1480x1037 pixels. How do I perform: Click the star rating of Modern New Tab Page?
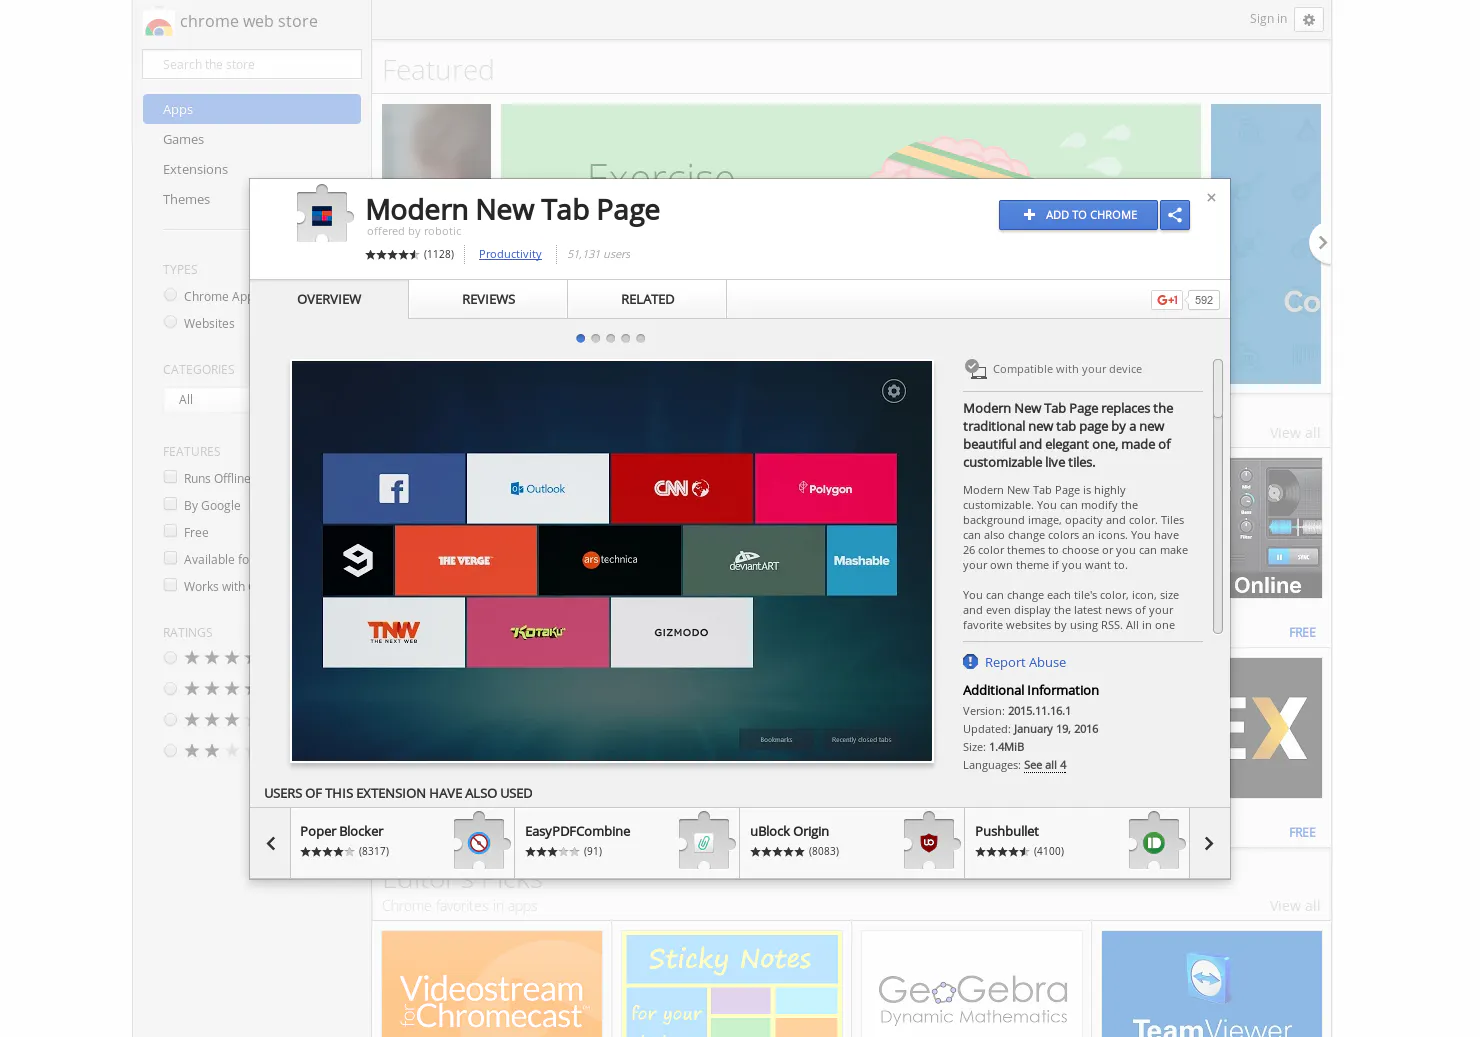[392, 255]
